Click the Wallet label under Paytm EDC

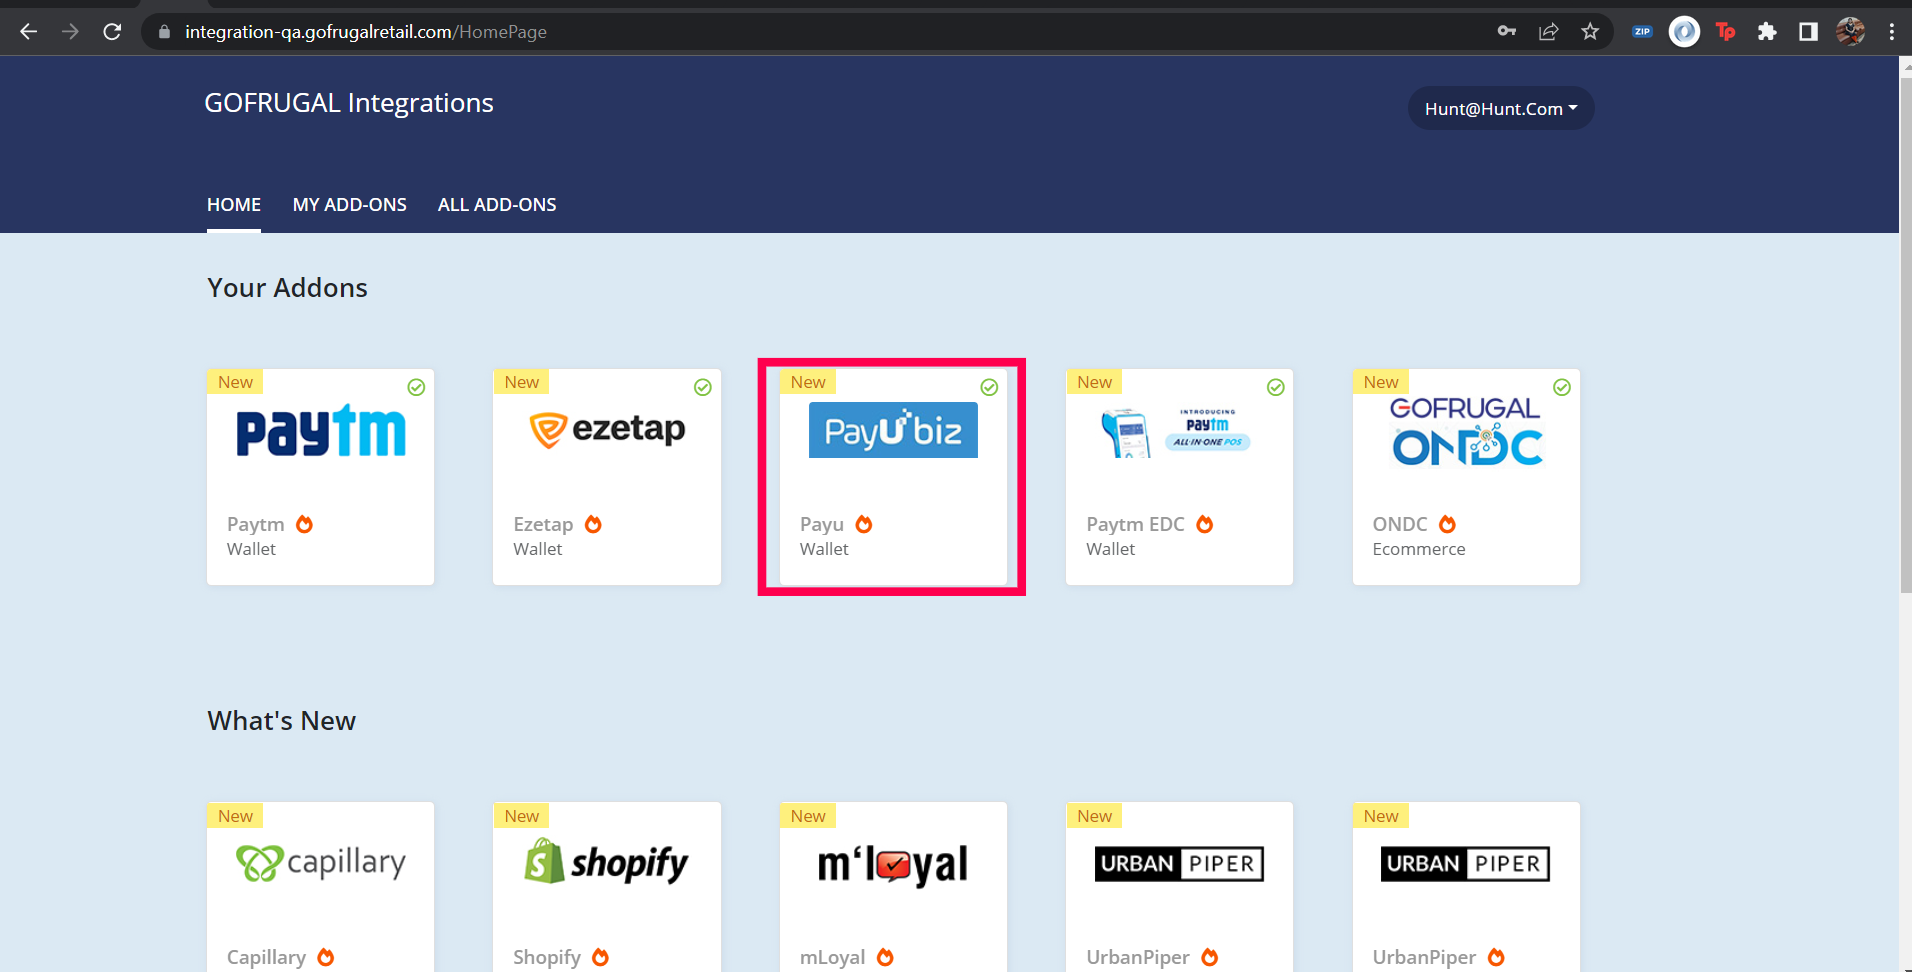coord(1110,549)
